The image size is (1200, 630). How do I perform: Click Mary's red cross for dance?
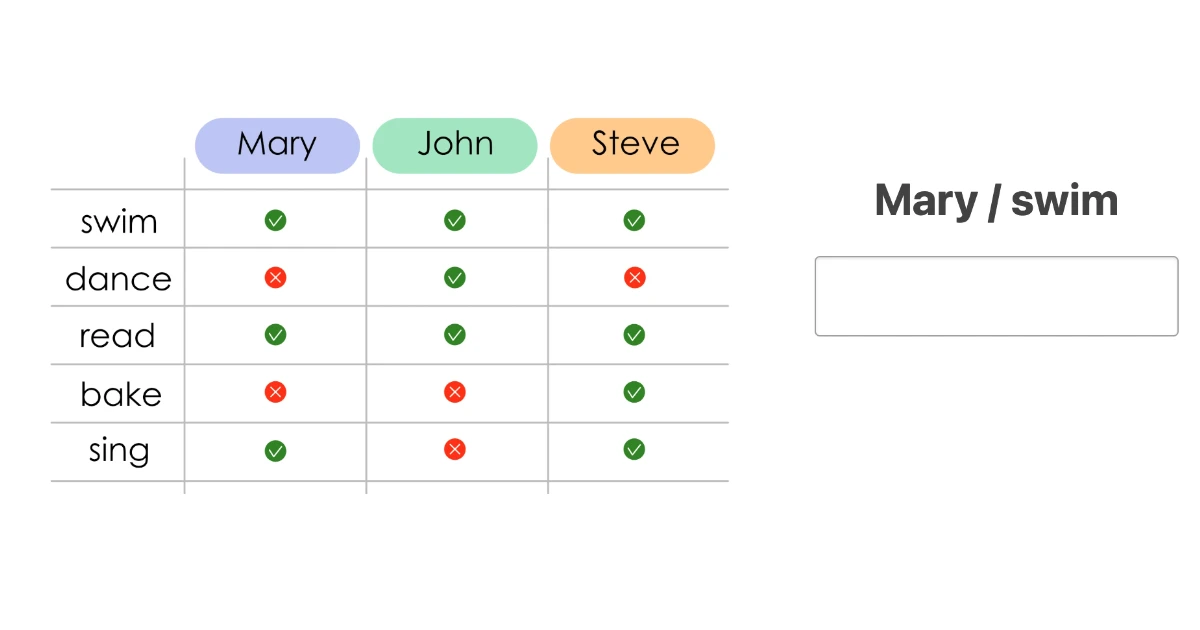[x=275, y=277]
